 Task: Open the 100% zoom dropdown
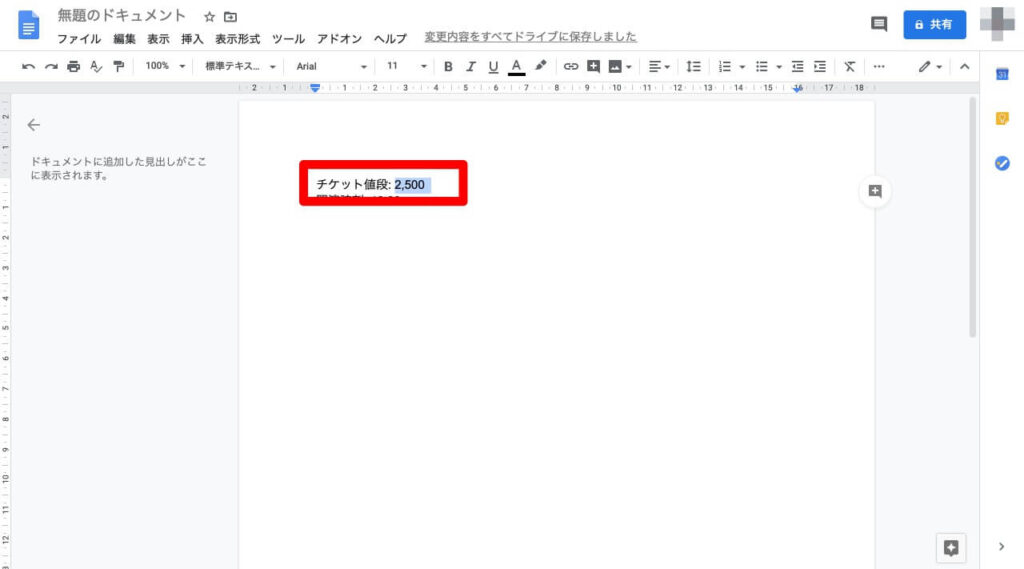(x=165, y=66)
